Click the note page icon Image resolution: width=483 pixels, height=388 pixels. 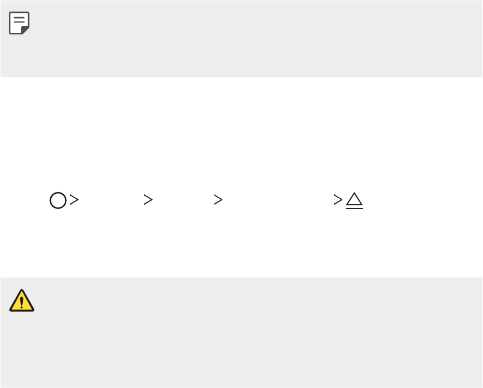point(19,23)
